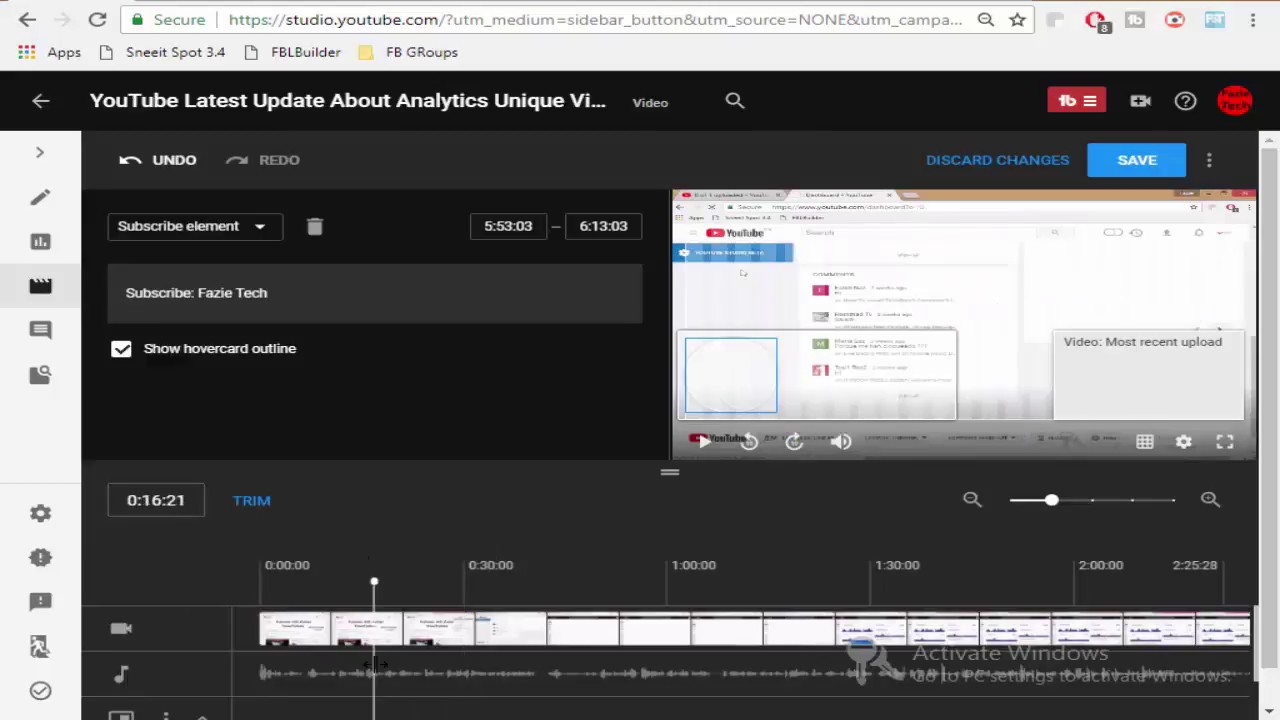This screenshot has width=1280, height=720.
Task: Mute the preview with the speaker icon
Action: [840, 441]
